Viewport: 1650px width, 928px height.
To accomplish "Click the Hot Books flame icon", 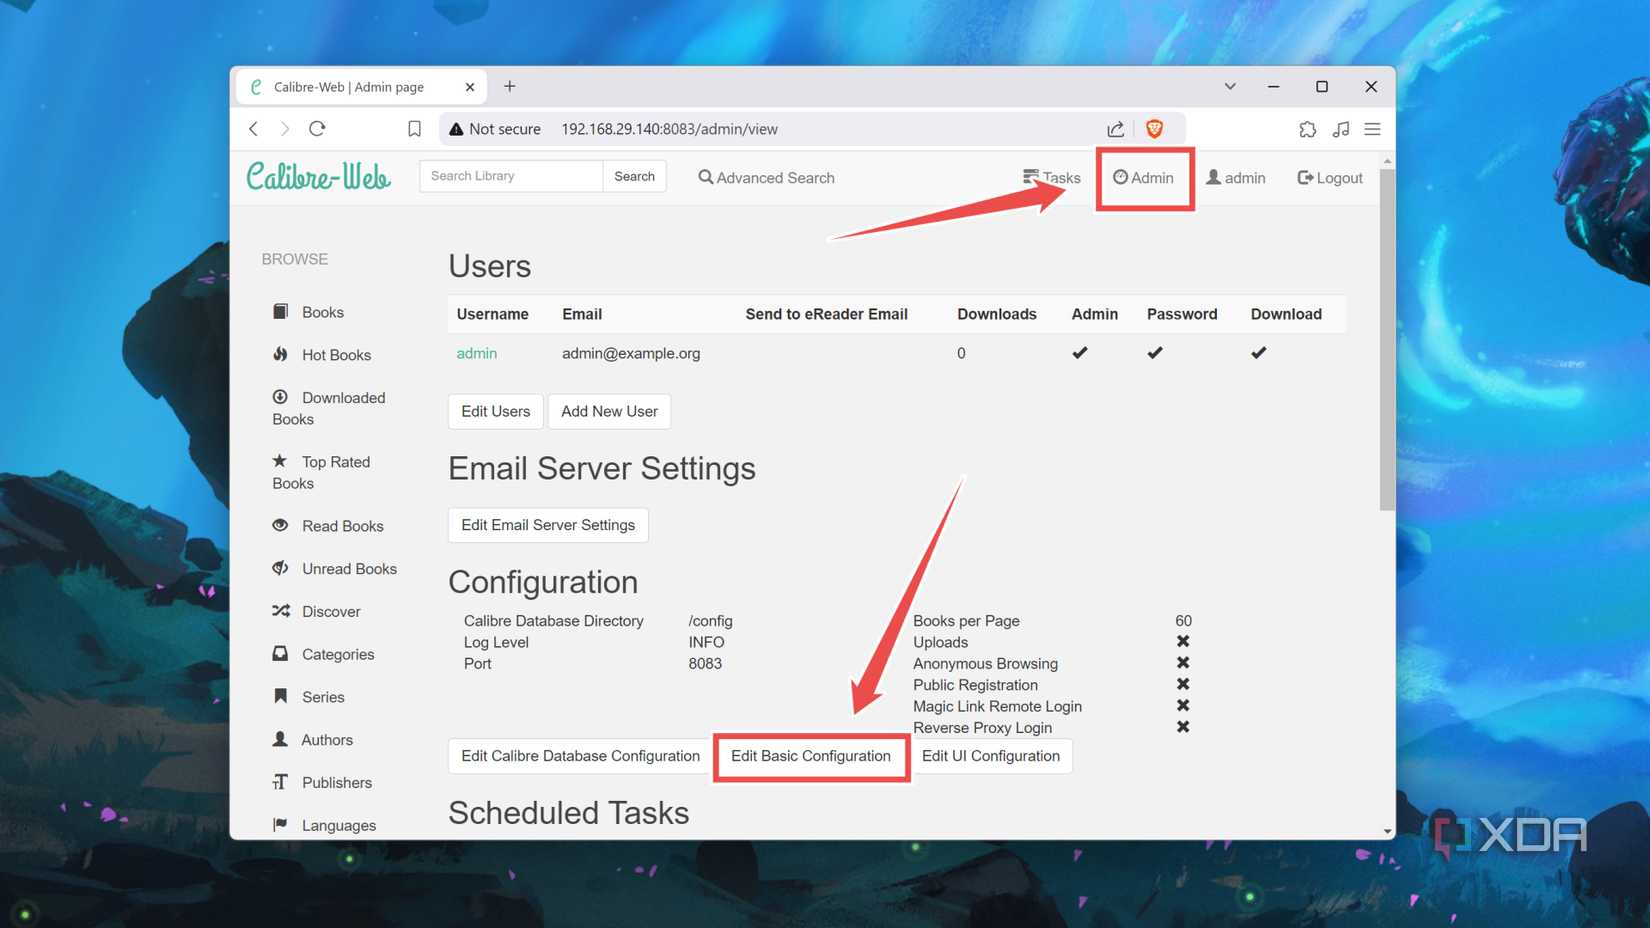I will point(280,354).
